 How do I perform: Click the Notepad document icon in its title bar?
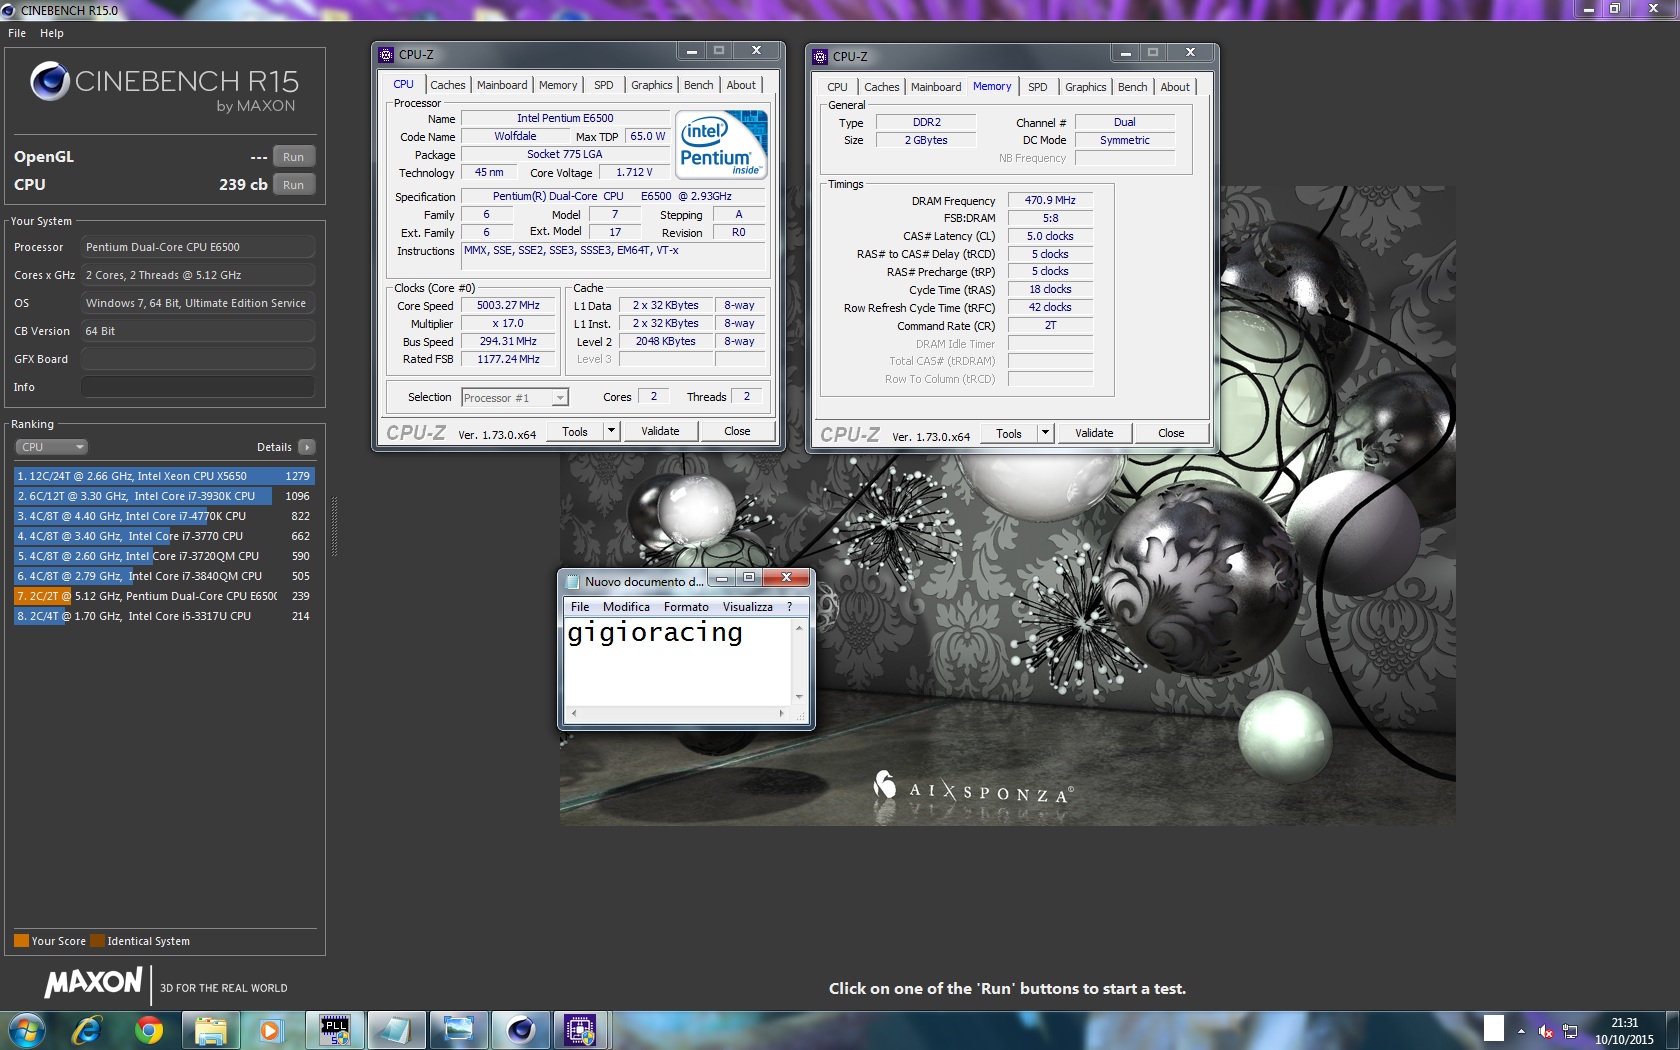(x=572, y=581)
